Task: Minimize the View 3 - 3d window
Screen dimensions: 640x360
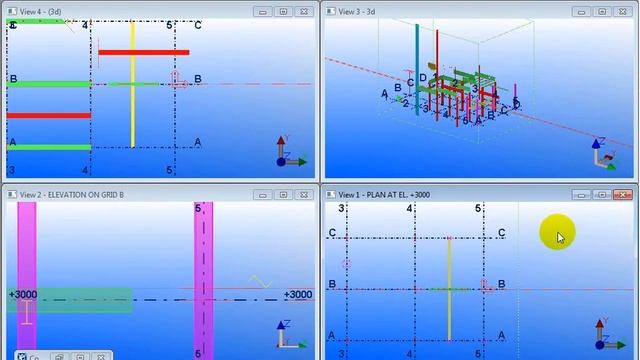Action: [x=581, y=12]
